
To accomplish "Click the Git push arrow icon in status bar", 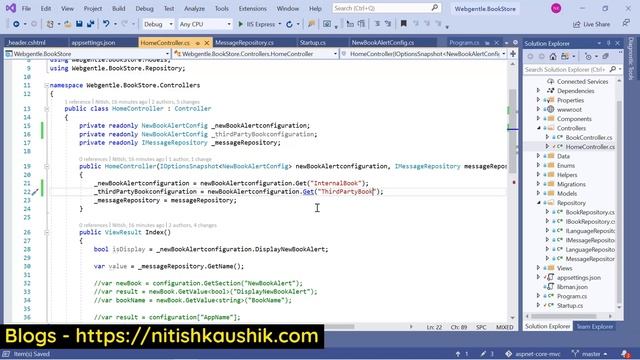I will point(458,354).
